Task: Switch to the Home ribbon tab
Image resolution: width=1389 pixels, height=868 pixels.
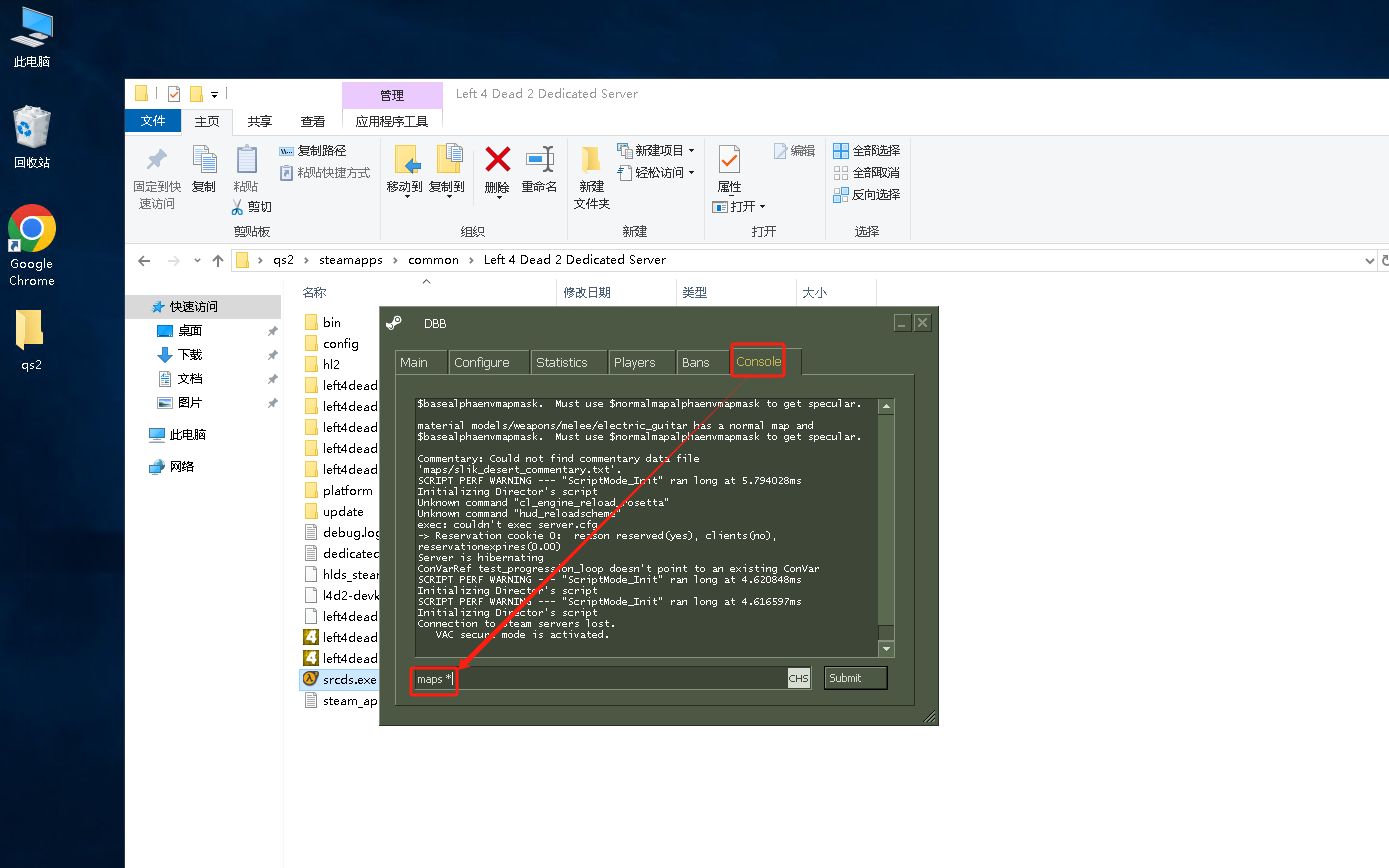Action: [207, 121]
